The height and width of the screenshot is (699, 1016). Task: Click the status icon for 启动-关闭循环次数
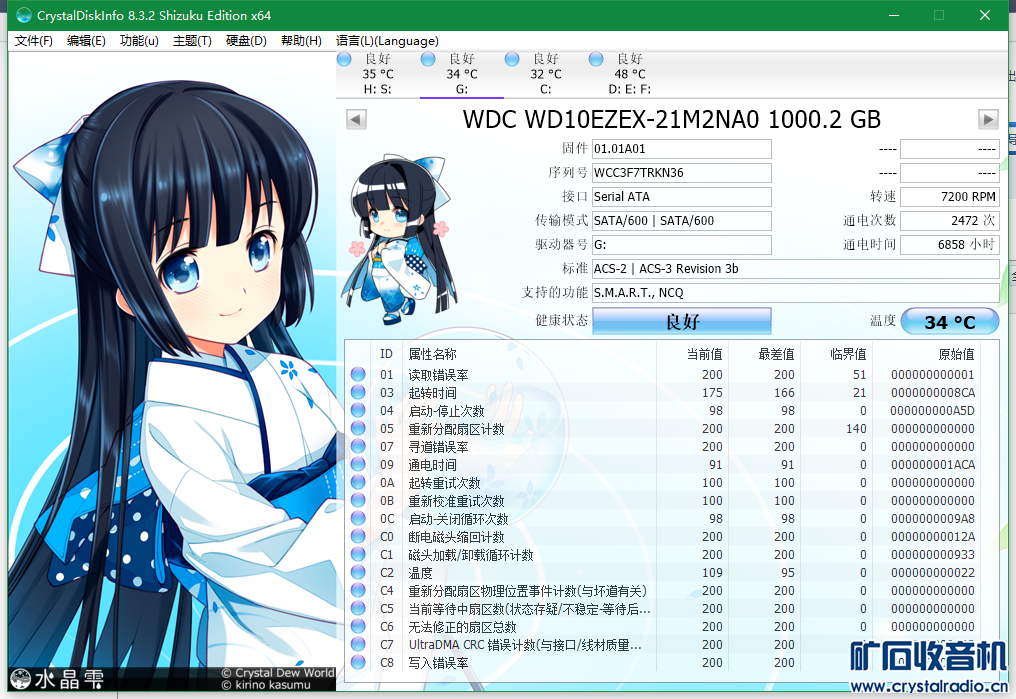(358, 518)
